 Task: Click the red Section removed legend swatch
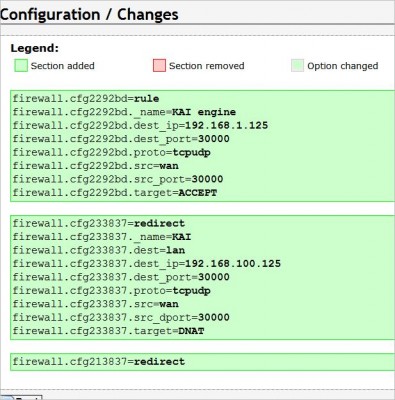159,66
